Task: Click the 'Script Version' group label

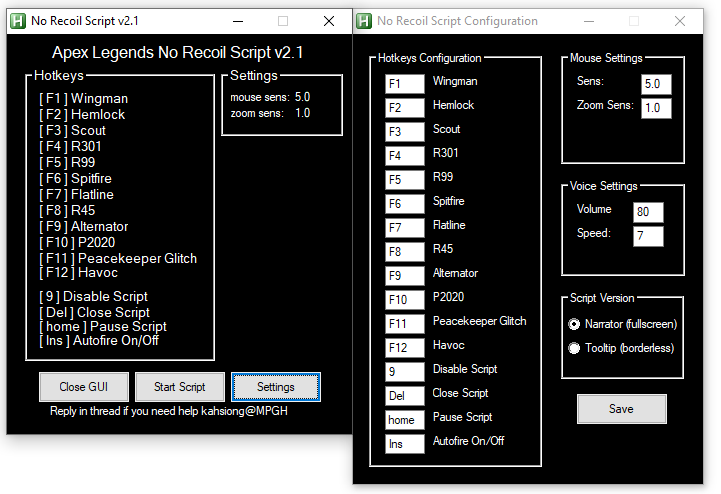Action: click(602, 298)
